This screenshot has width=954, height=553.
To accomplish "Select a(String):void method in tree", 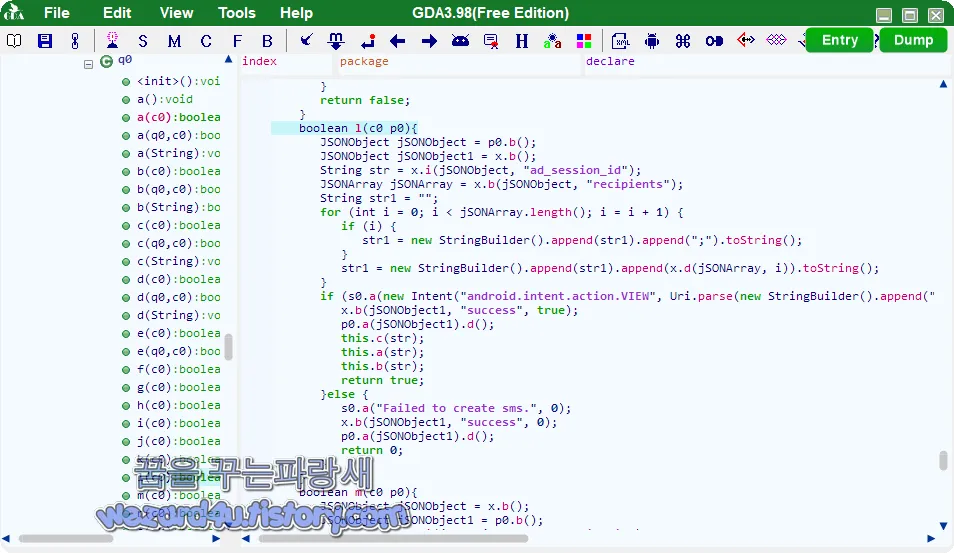I will point(178,153).
